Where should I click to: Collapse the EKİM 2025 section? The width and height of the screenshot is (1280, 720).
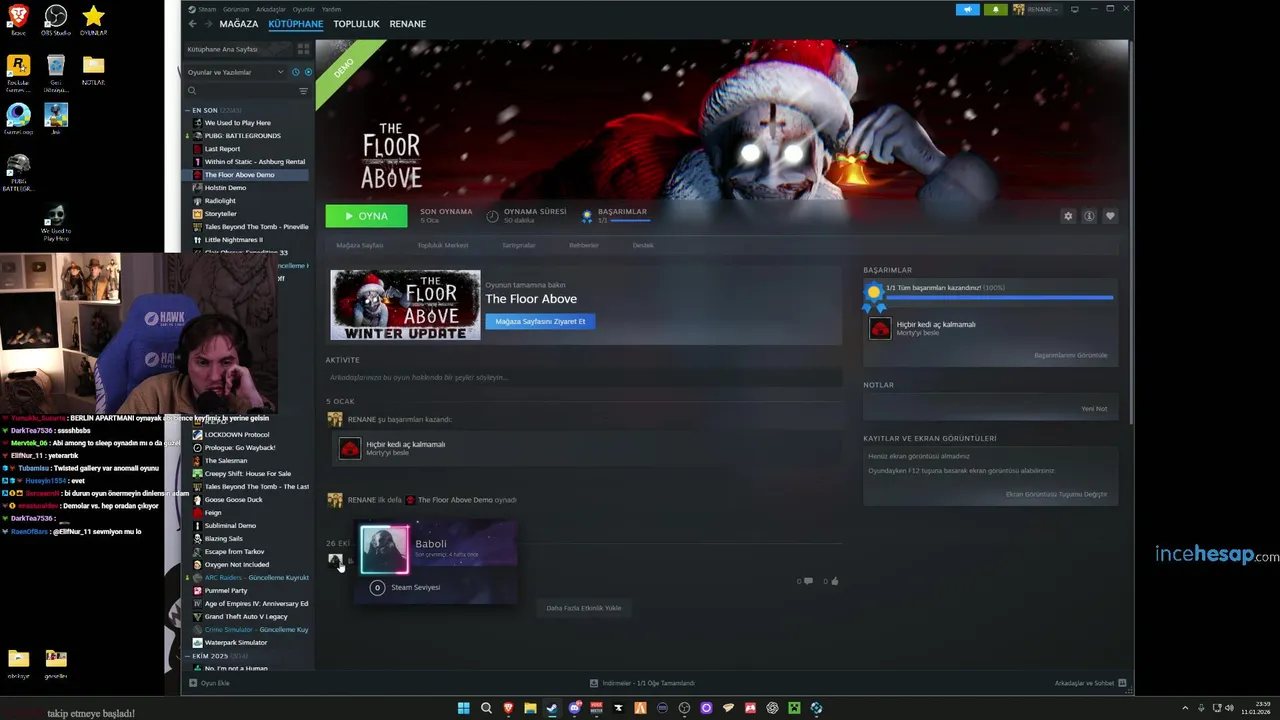187,656
